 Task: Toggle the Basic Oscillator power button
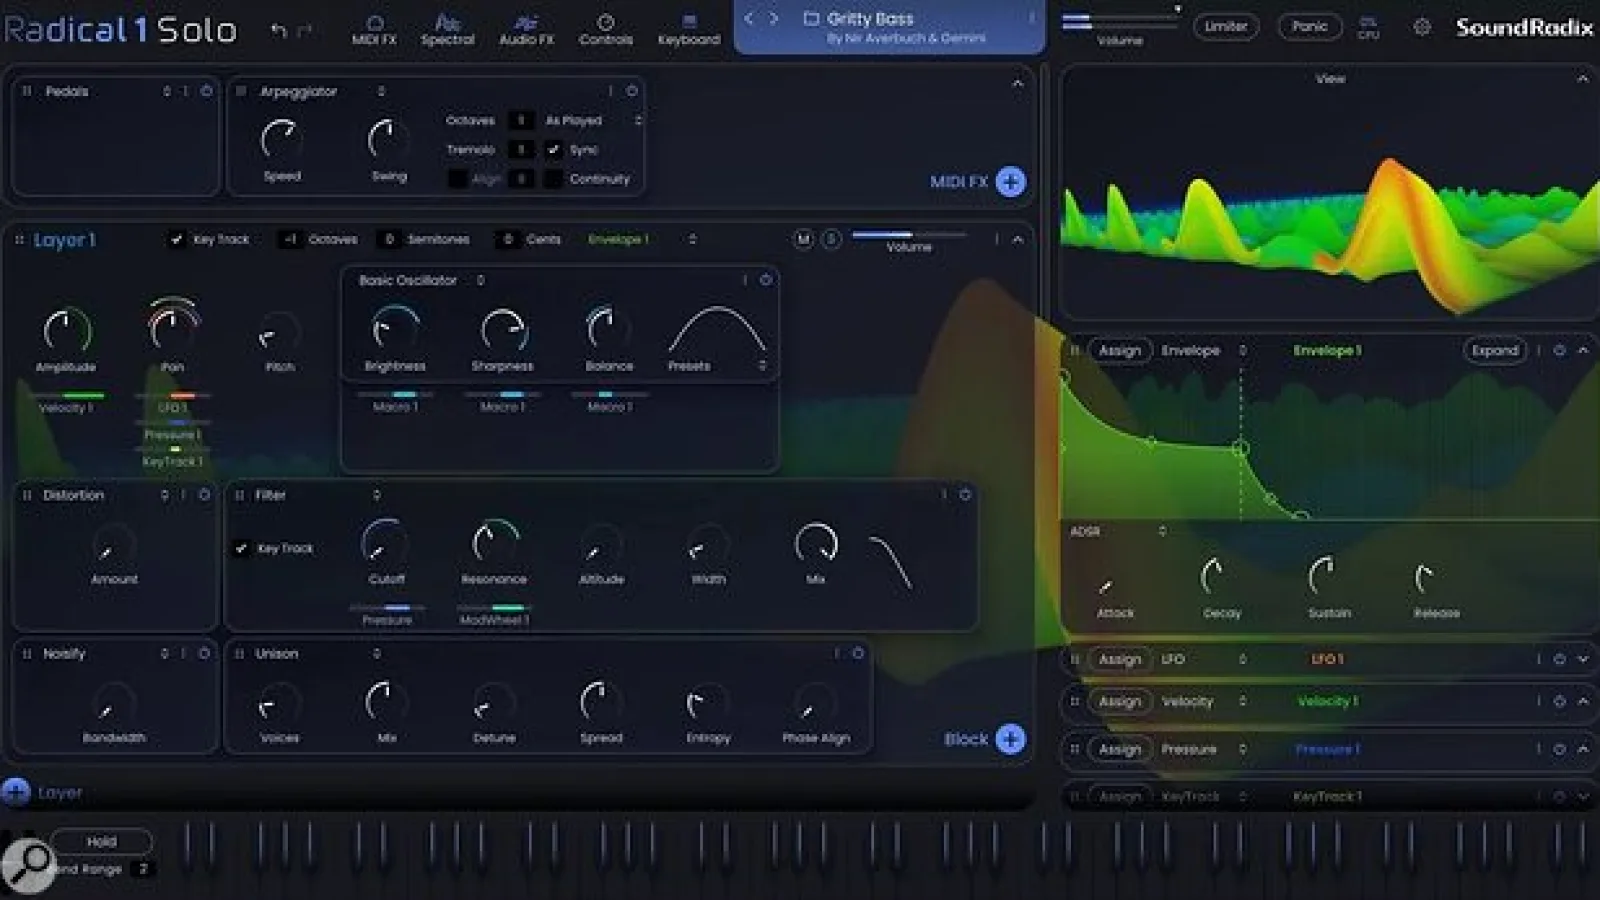click(x=766, y=280)
